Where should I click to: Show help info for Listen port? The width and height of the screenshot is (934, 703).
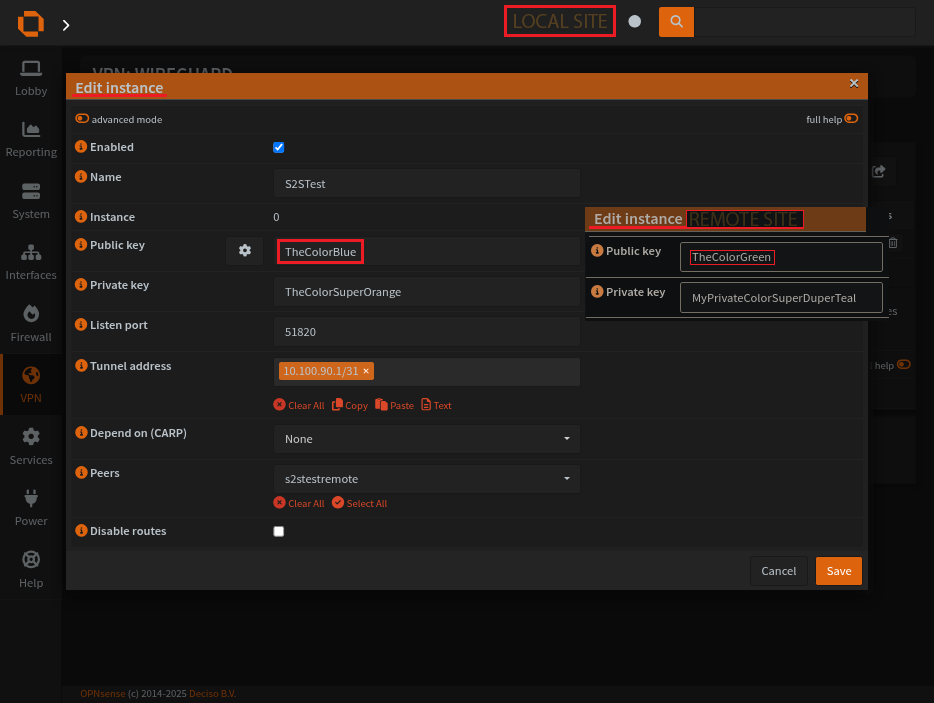(81, 324)
